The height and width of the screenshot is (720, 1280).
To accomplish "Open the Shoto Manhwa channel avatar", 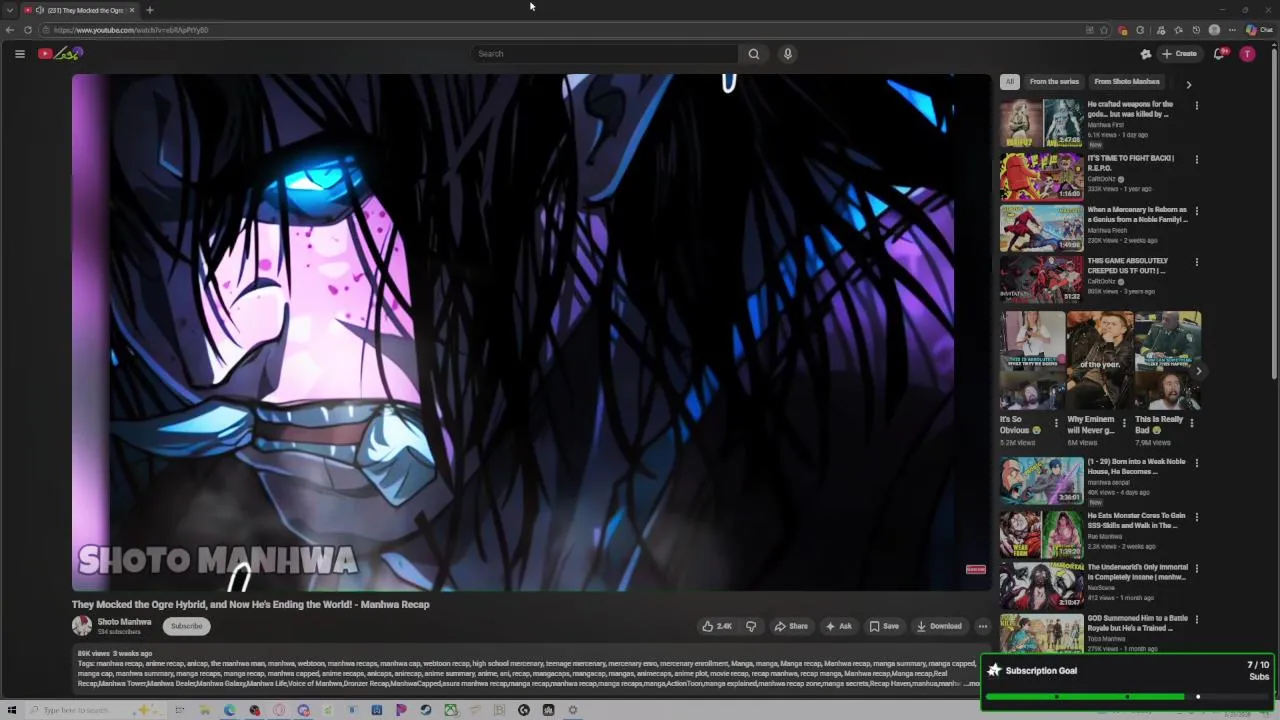I will click(82, 626).
